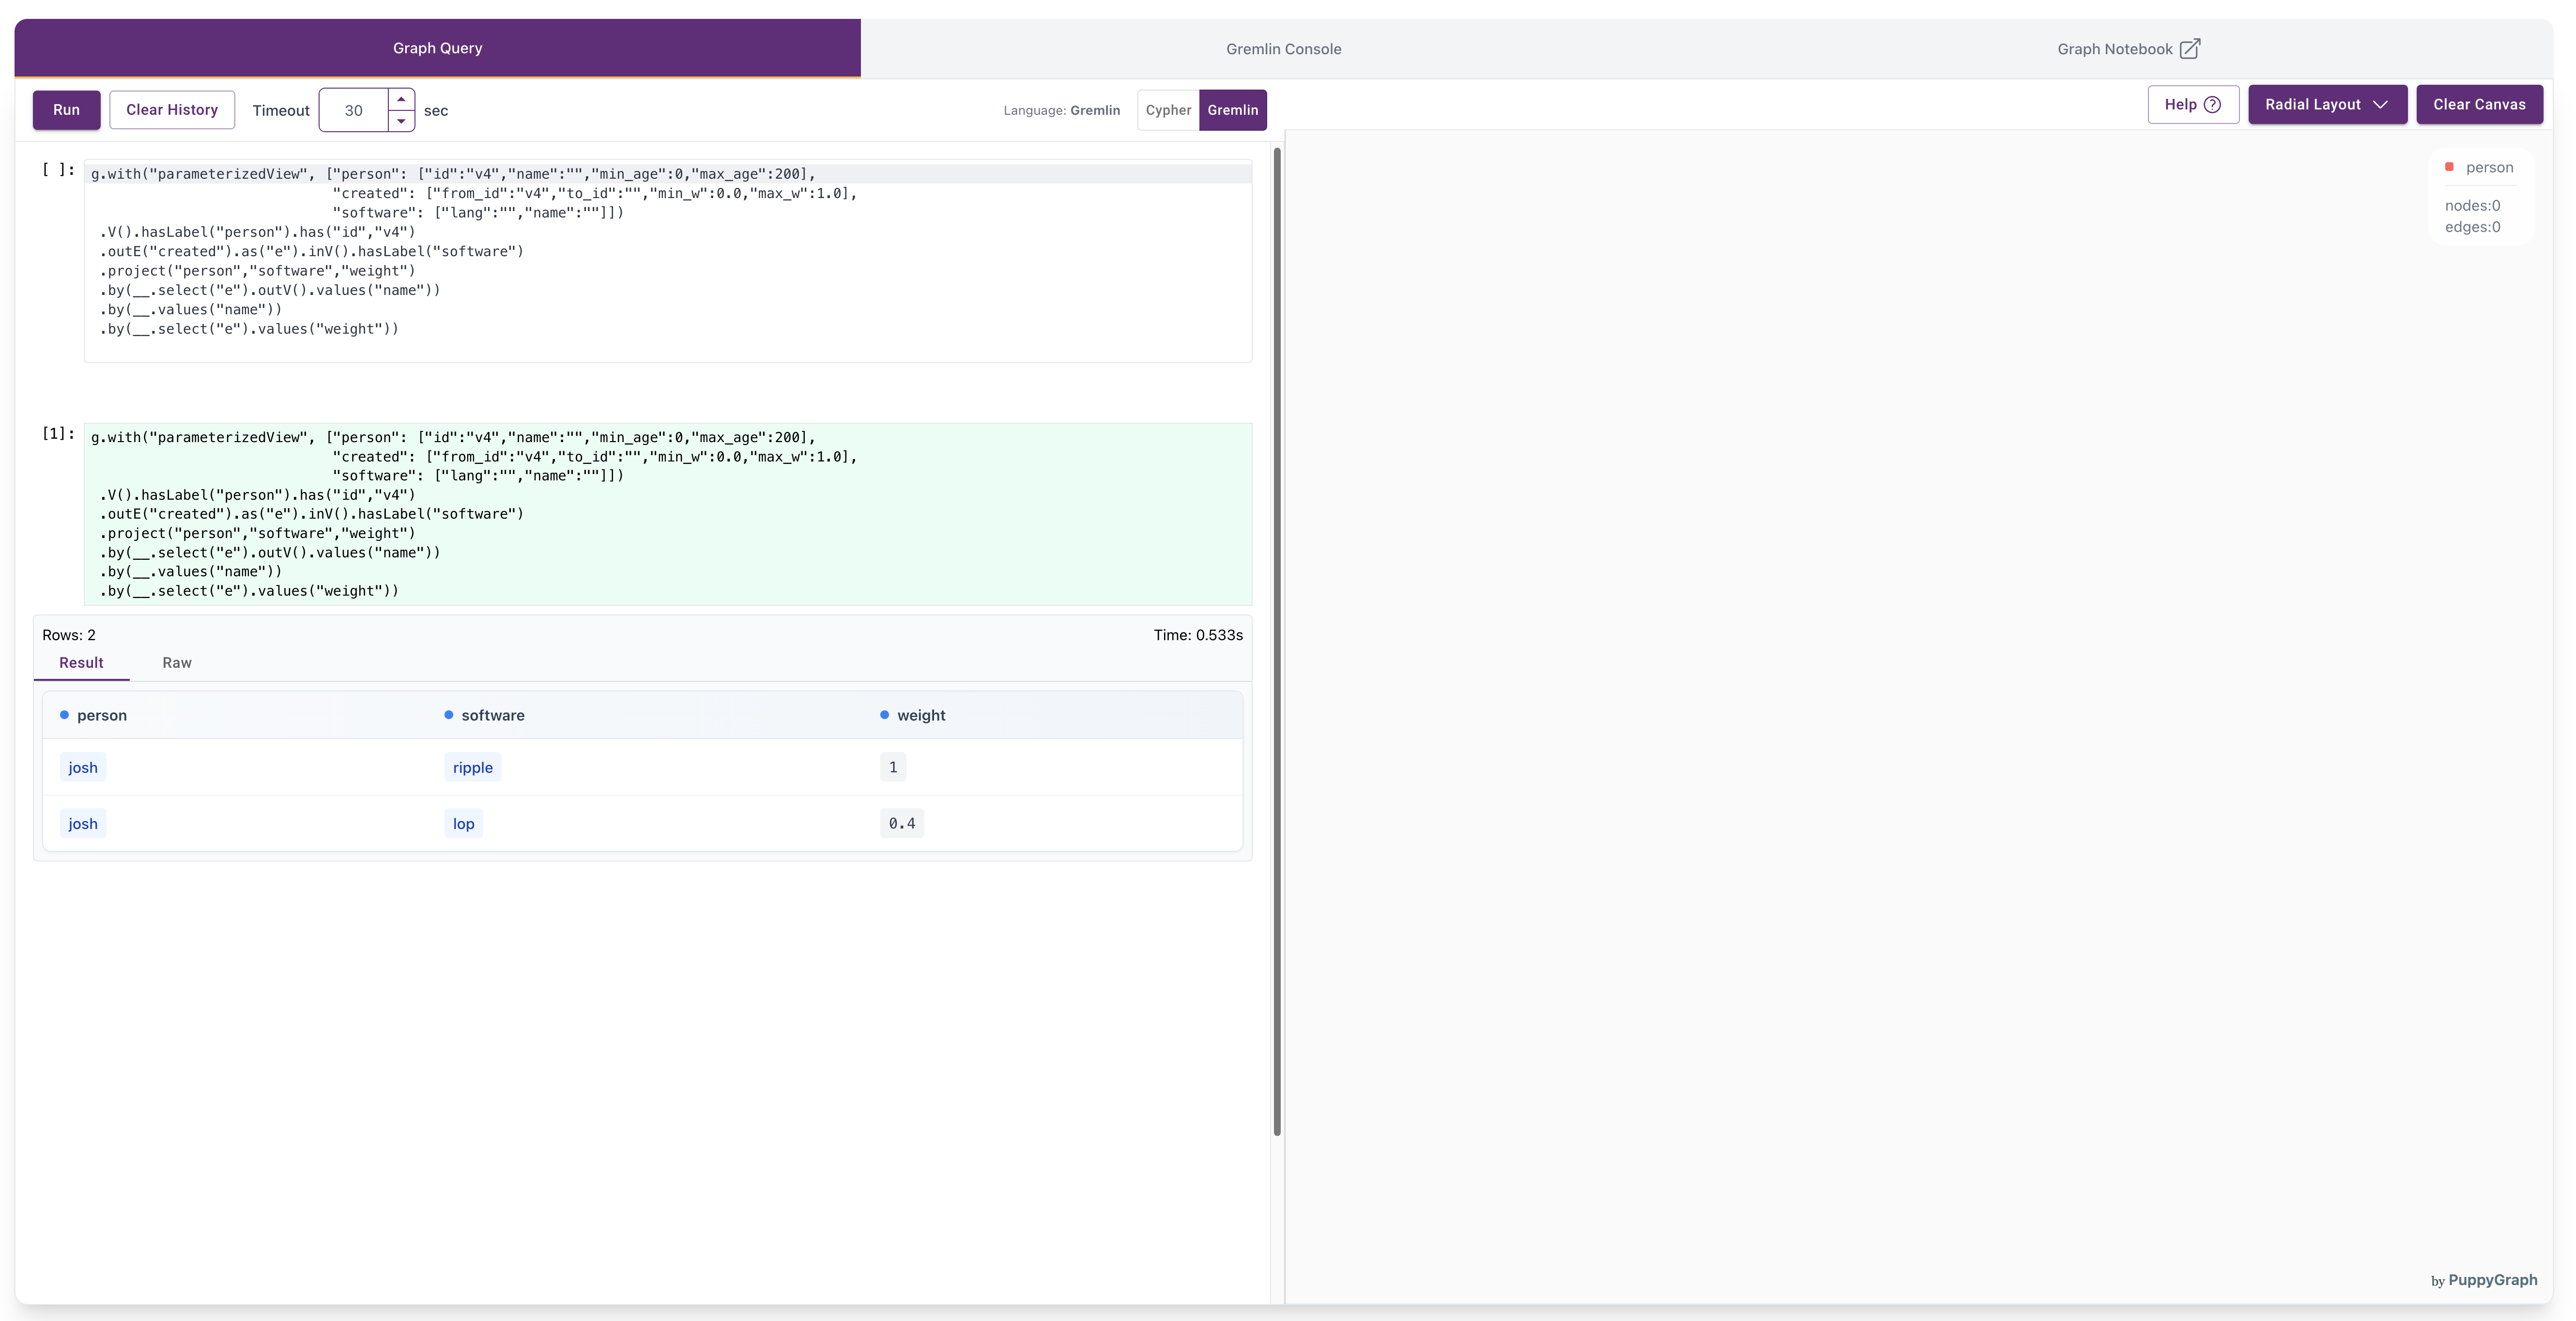2576x1321 pixels.
Task: Click inside the Timeout input field
Action: tap(354, 110)
